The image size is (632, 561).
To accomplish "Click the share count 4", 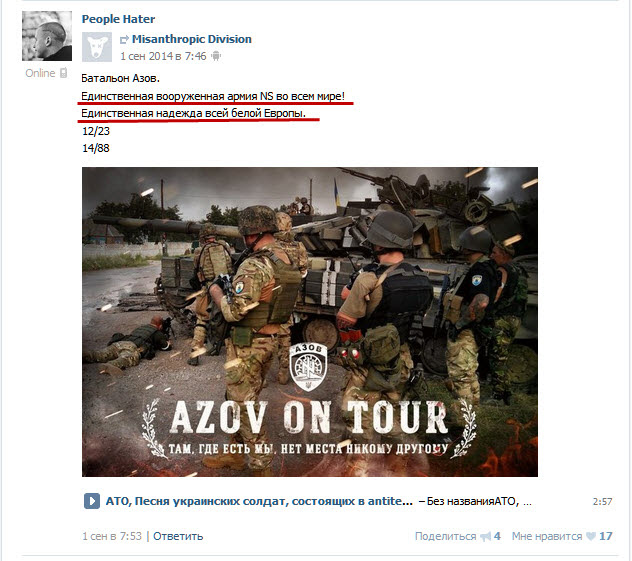I will [497, 536].
